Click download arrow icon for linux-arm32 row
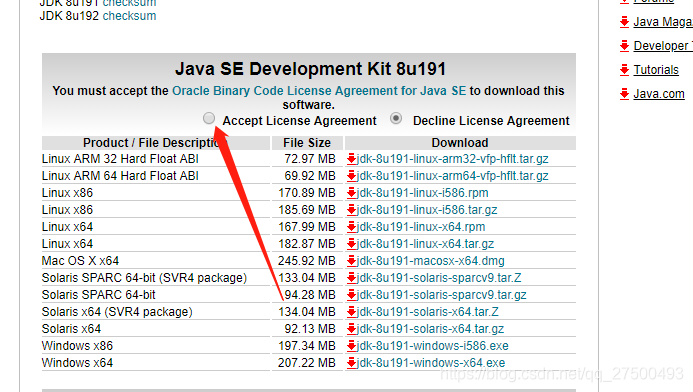Viewport: 693px width, 392px height. [352, 159]
